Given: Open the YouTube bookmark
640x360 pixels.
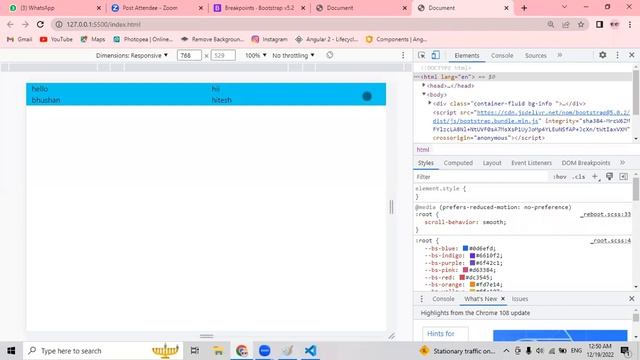Looking at the screenshot, I should pos(56,39).
